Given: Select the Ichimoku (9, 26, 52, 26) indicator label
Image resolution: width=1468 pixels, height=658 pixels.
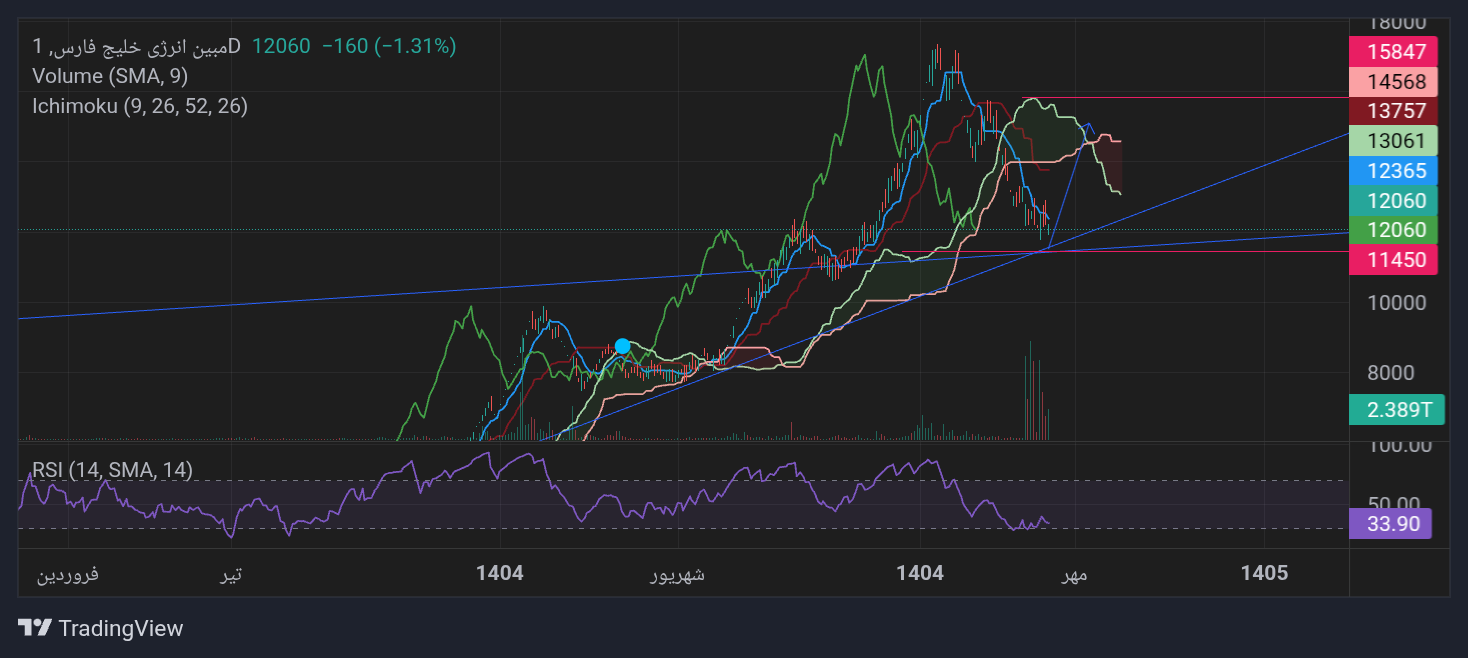Looking at the screenshot, I should pos(140,106).
